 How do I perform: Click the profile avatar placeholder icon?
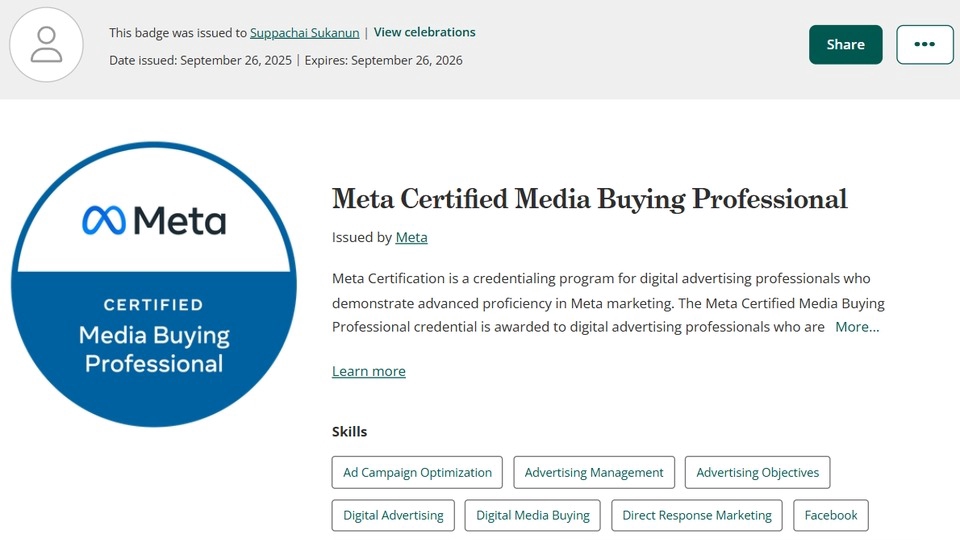46,45
